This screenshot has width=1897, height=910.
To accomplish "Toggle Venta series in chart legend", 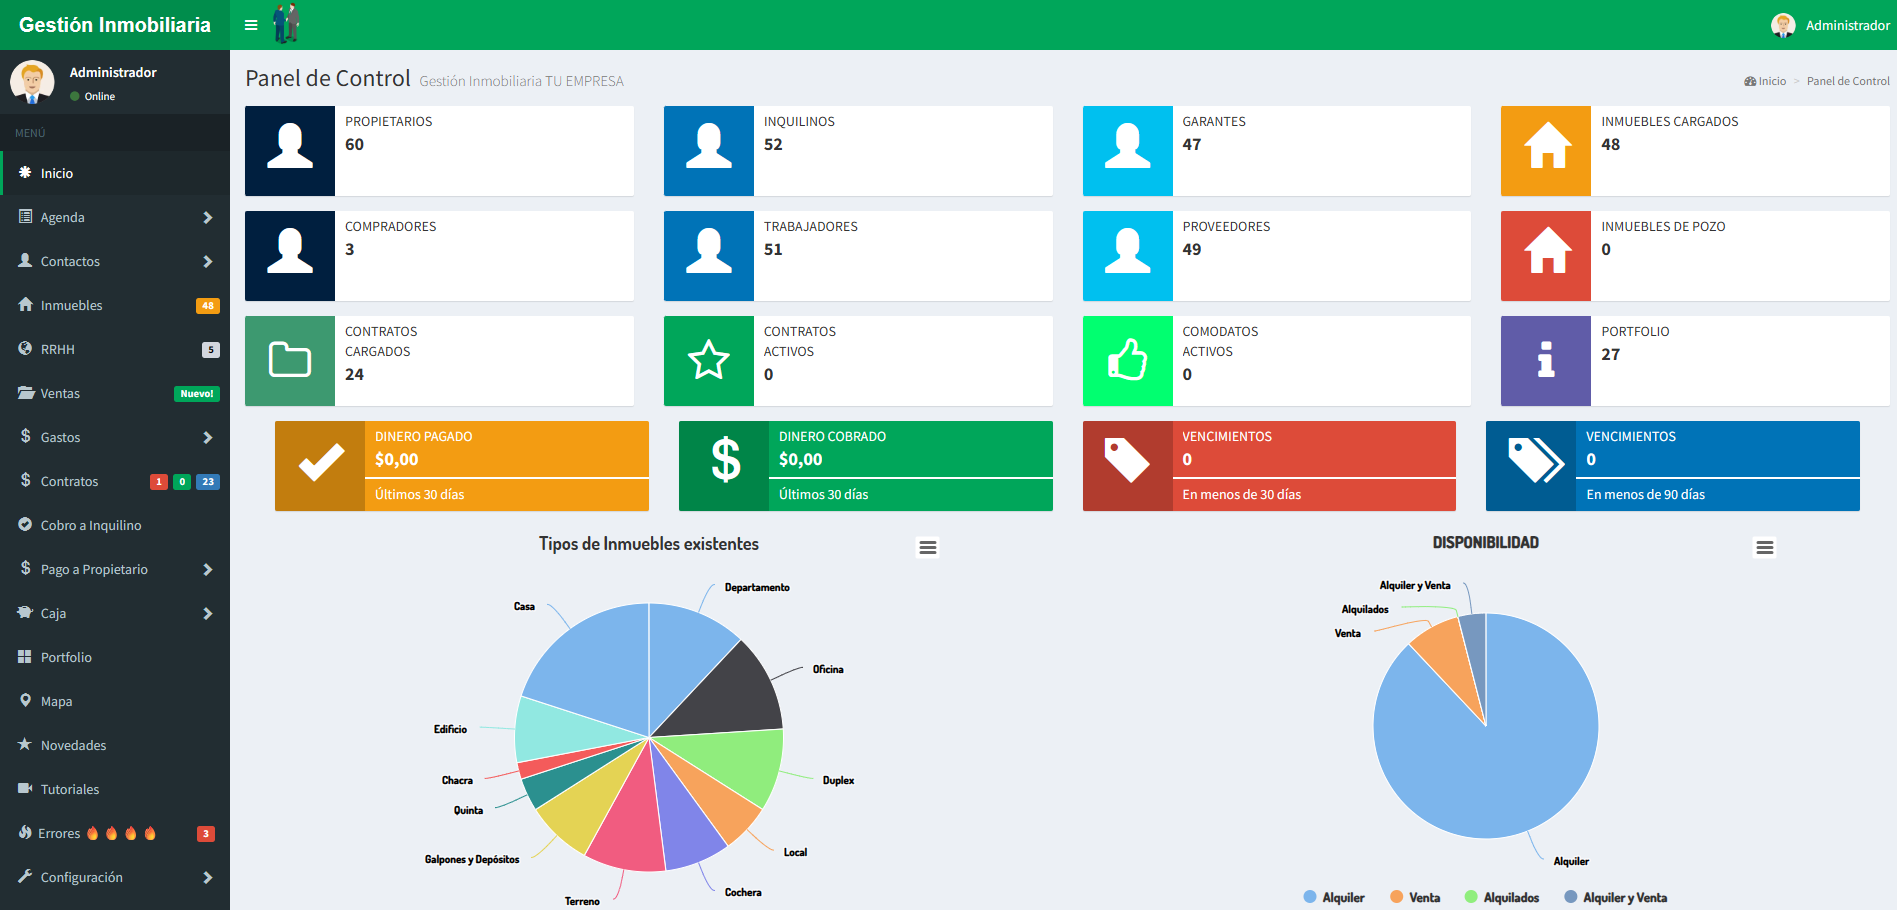I will [1416, 898].
